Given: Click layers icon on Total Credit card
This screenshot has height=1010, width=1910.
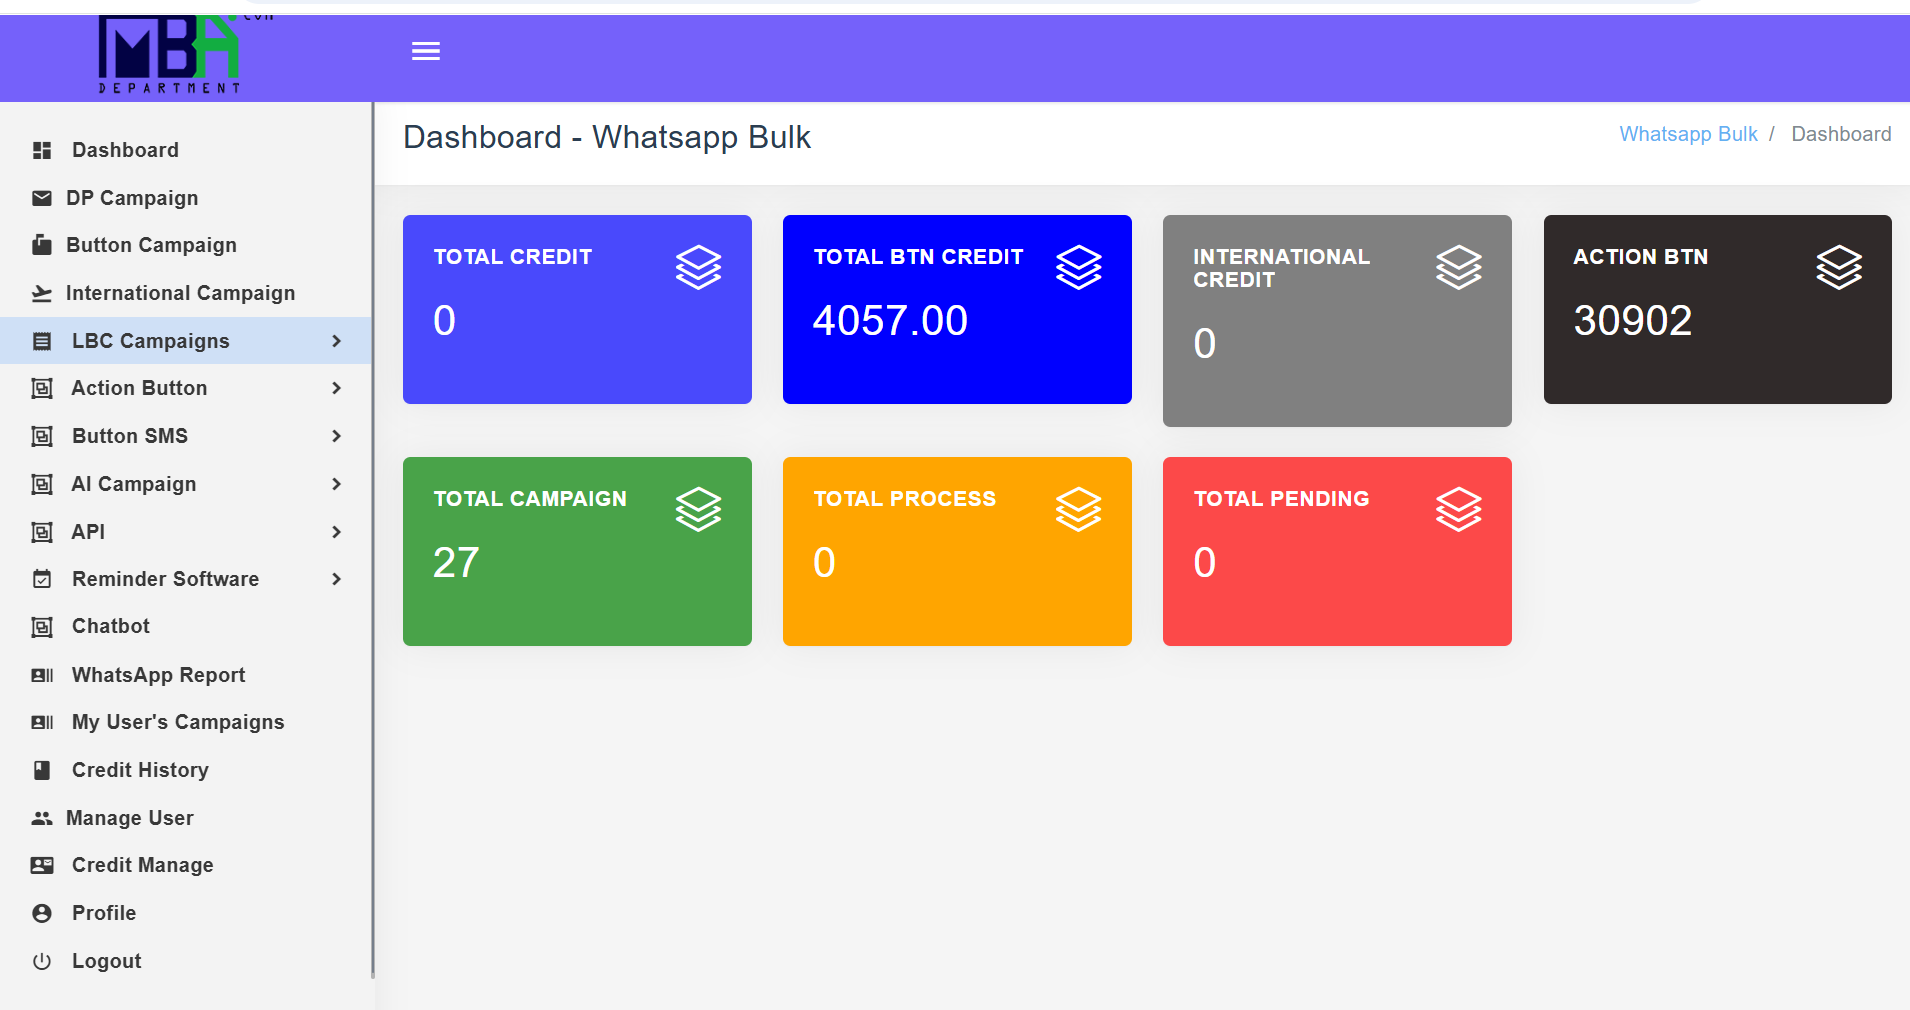Looking at the screenshot, I should pos(698,267).
